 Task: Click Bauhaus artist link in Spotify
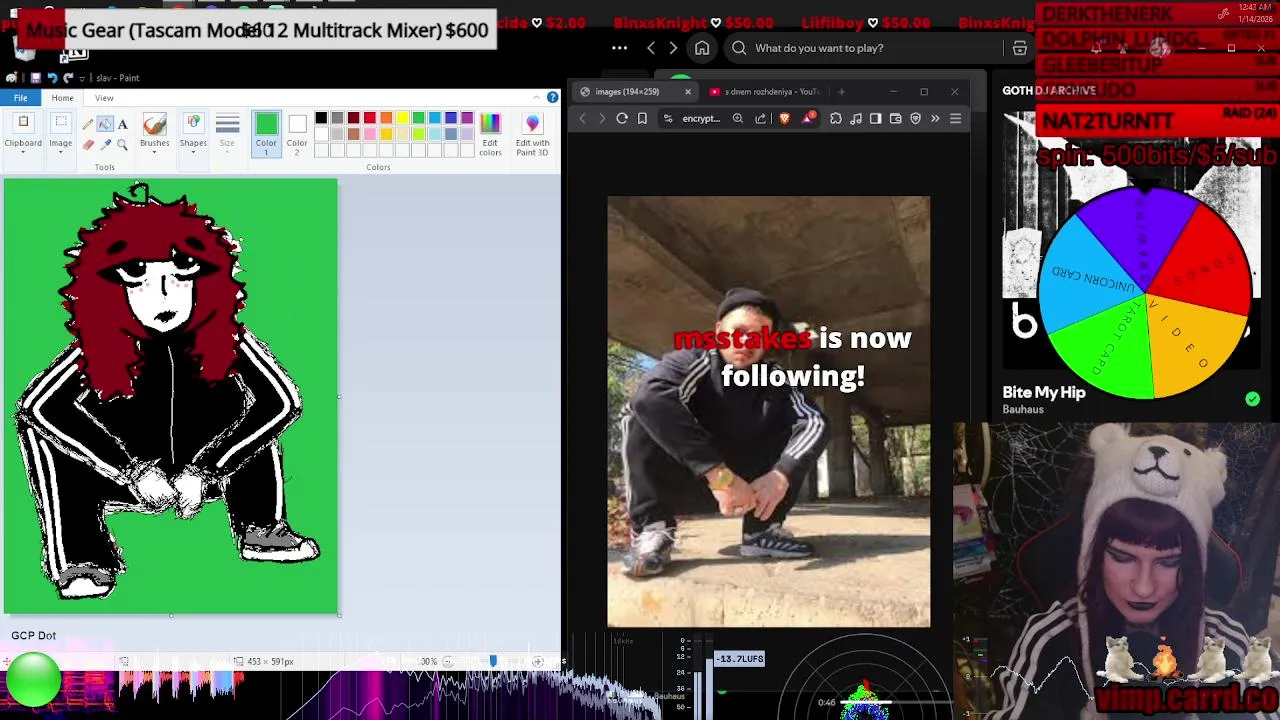point(1023,409)
